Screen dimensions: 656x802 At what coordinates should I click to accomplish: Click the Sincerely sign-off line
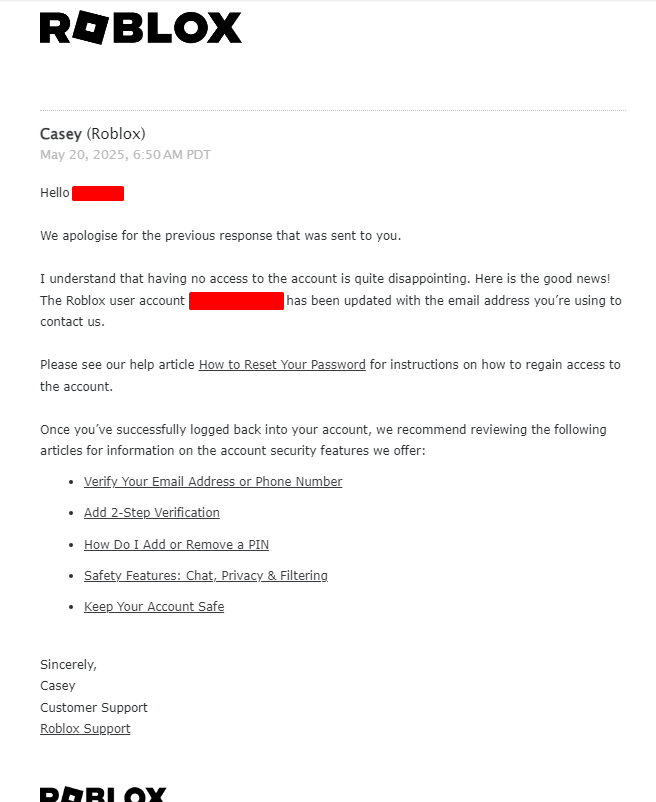[68, 665]
